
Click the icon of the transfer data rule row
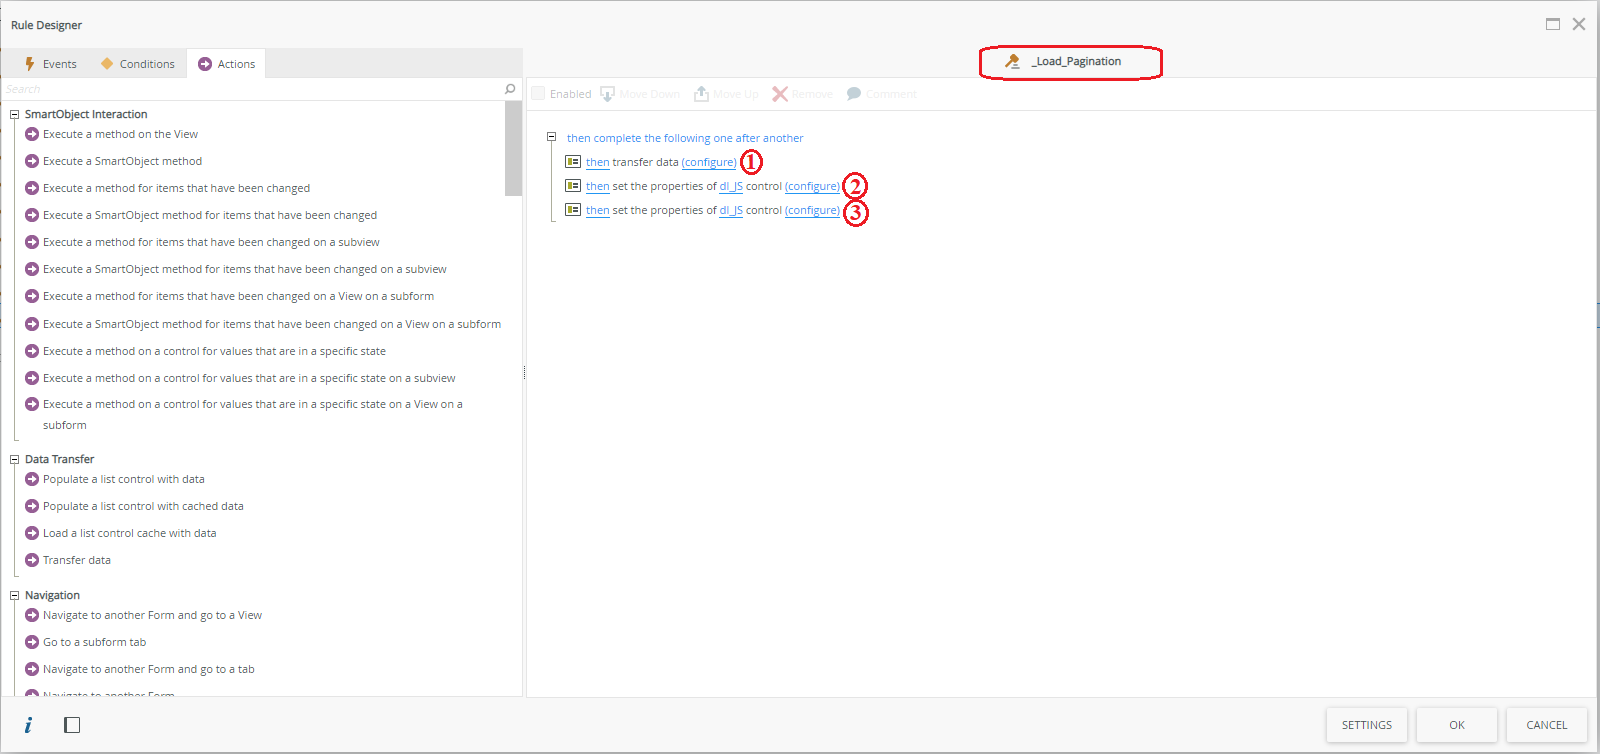click(x=573, y=162)
